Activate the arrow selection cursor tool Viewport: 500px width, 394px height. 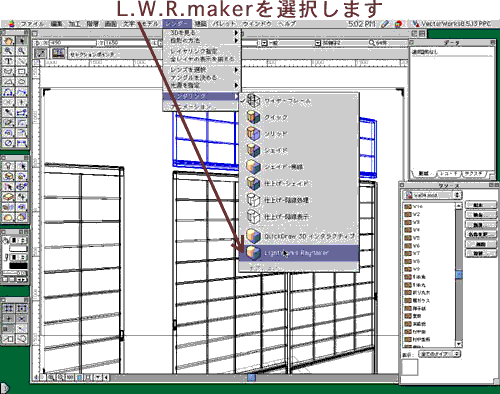(22, 41)
